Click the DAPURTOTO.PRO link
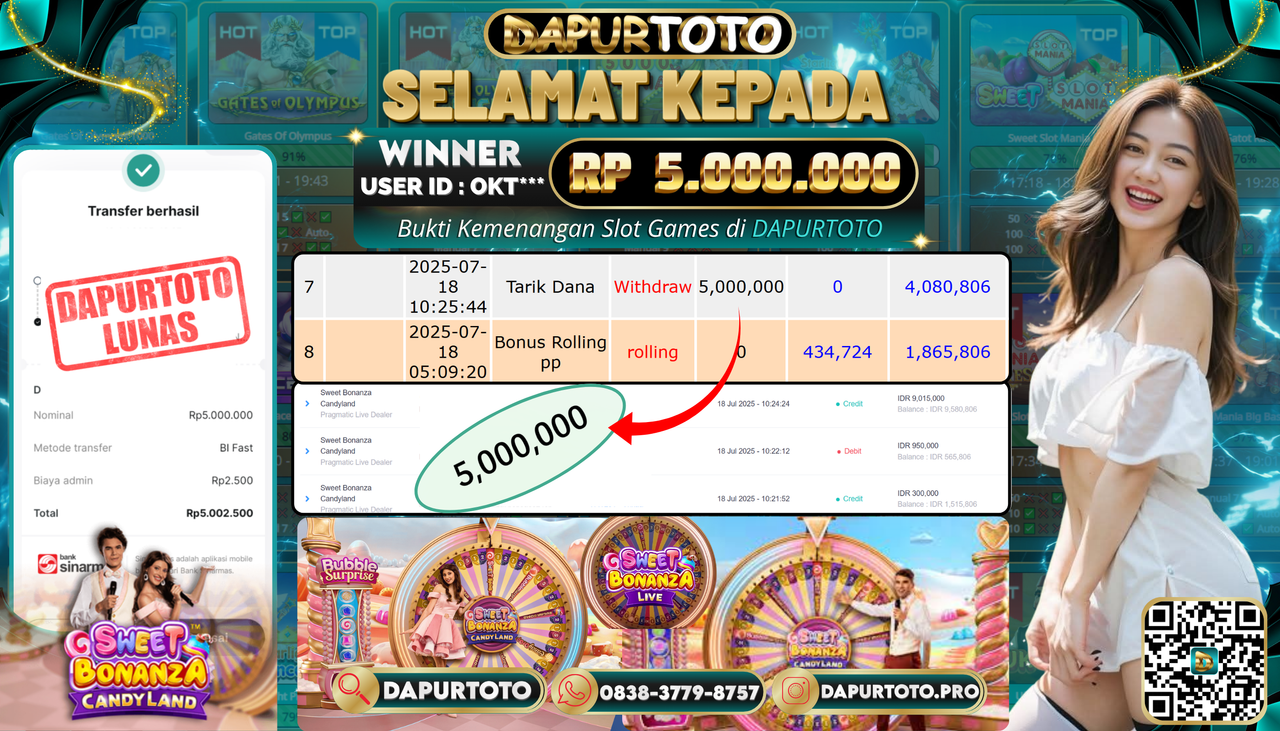 click(x=898, y=691)
